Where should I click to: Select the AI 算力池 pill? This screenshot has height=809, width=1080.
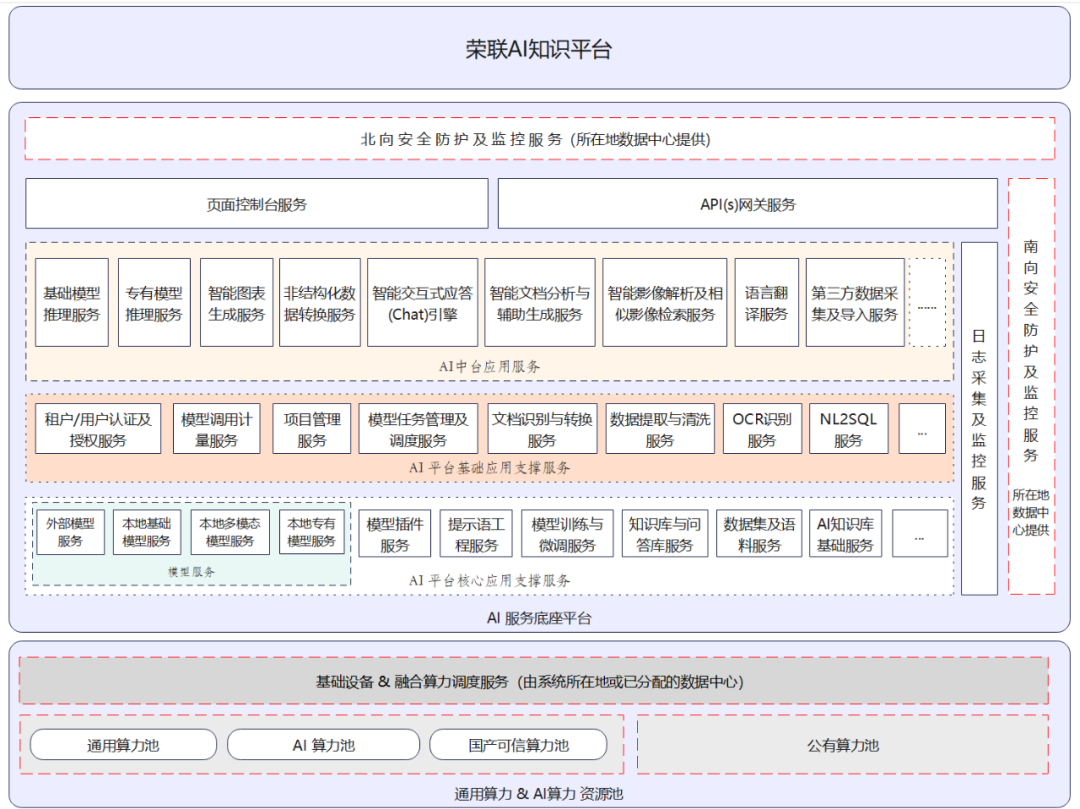click(323, 745)
